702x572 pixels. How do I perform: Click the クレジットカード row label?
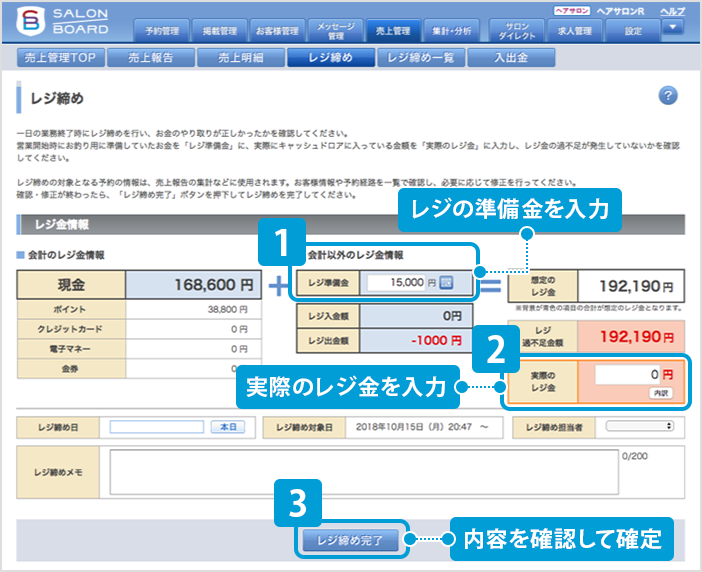click(70, 329)
